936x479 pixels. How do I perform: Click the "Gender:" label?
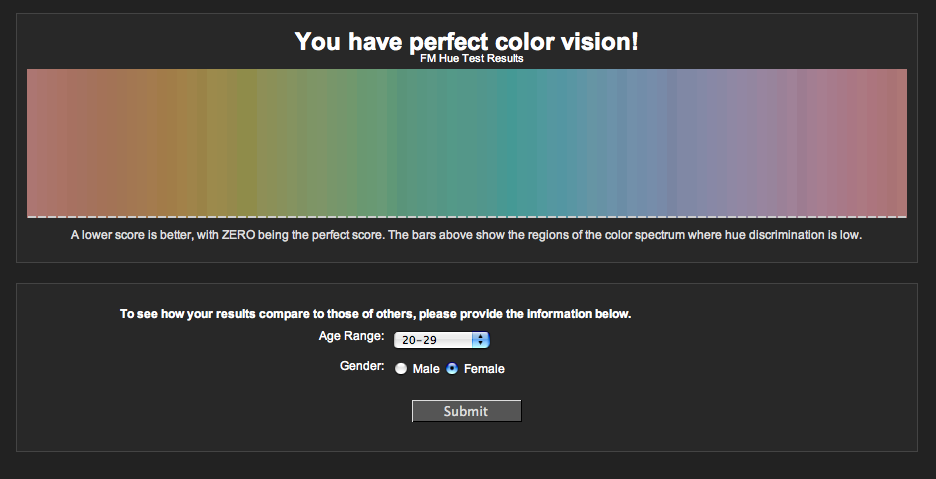pos(362,367)
